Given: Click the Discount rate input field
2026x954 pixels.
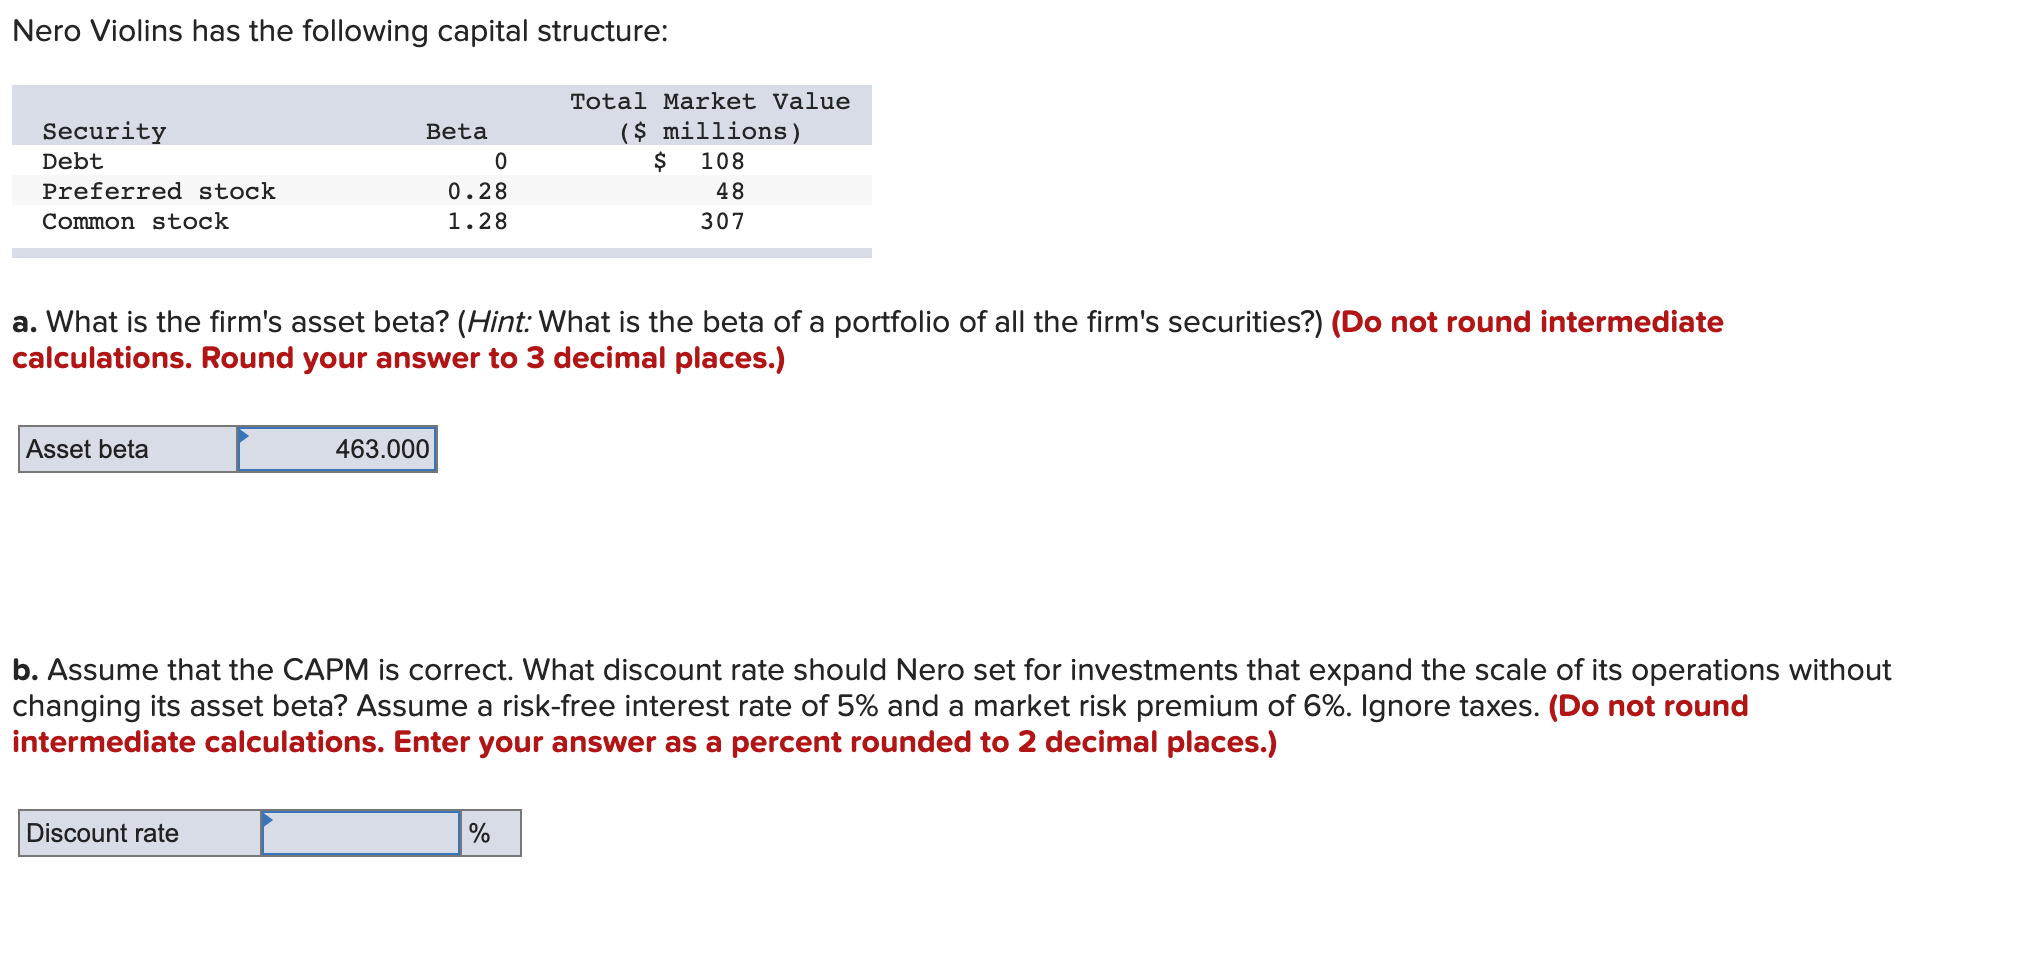Looking at the screenshot, I should point(361,832).
